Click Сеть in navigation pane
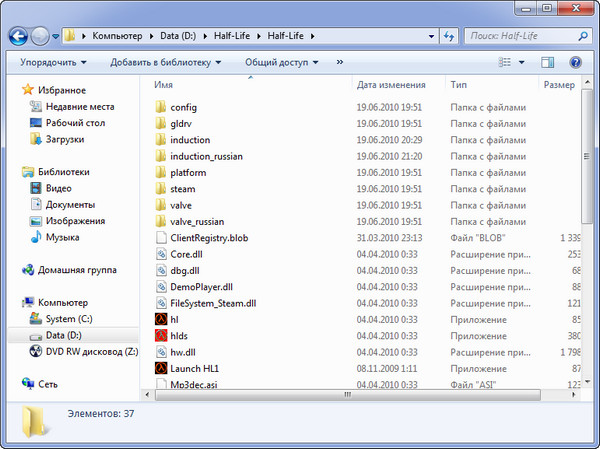Screen dimensions: 600x449 point(48,384)
